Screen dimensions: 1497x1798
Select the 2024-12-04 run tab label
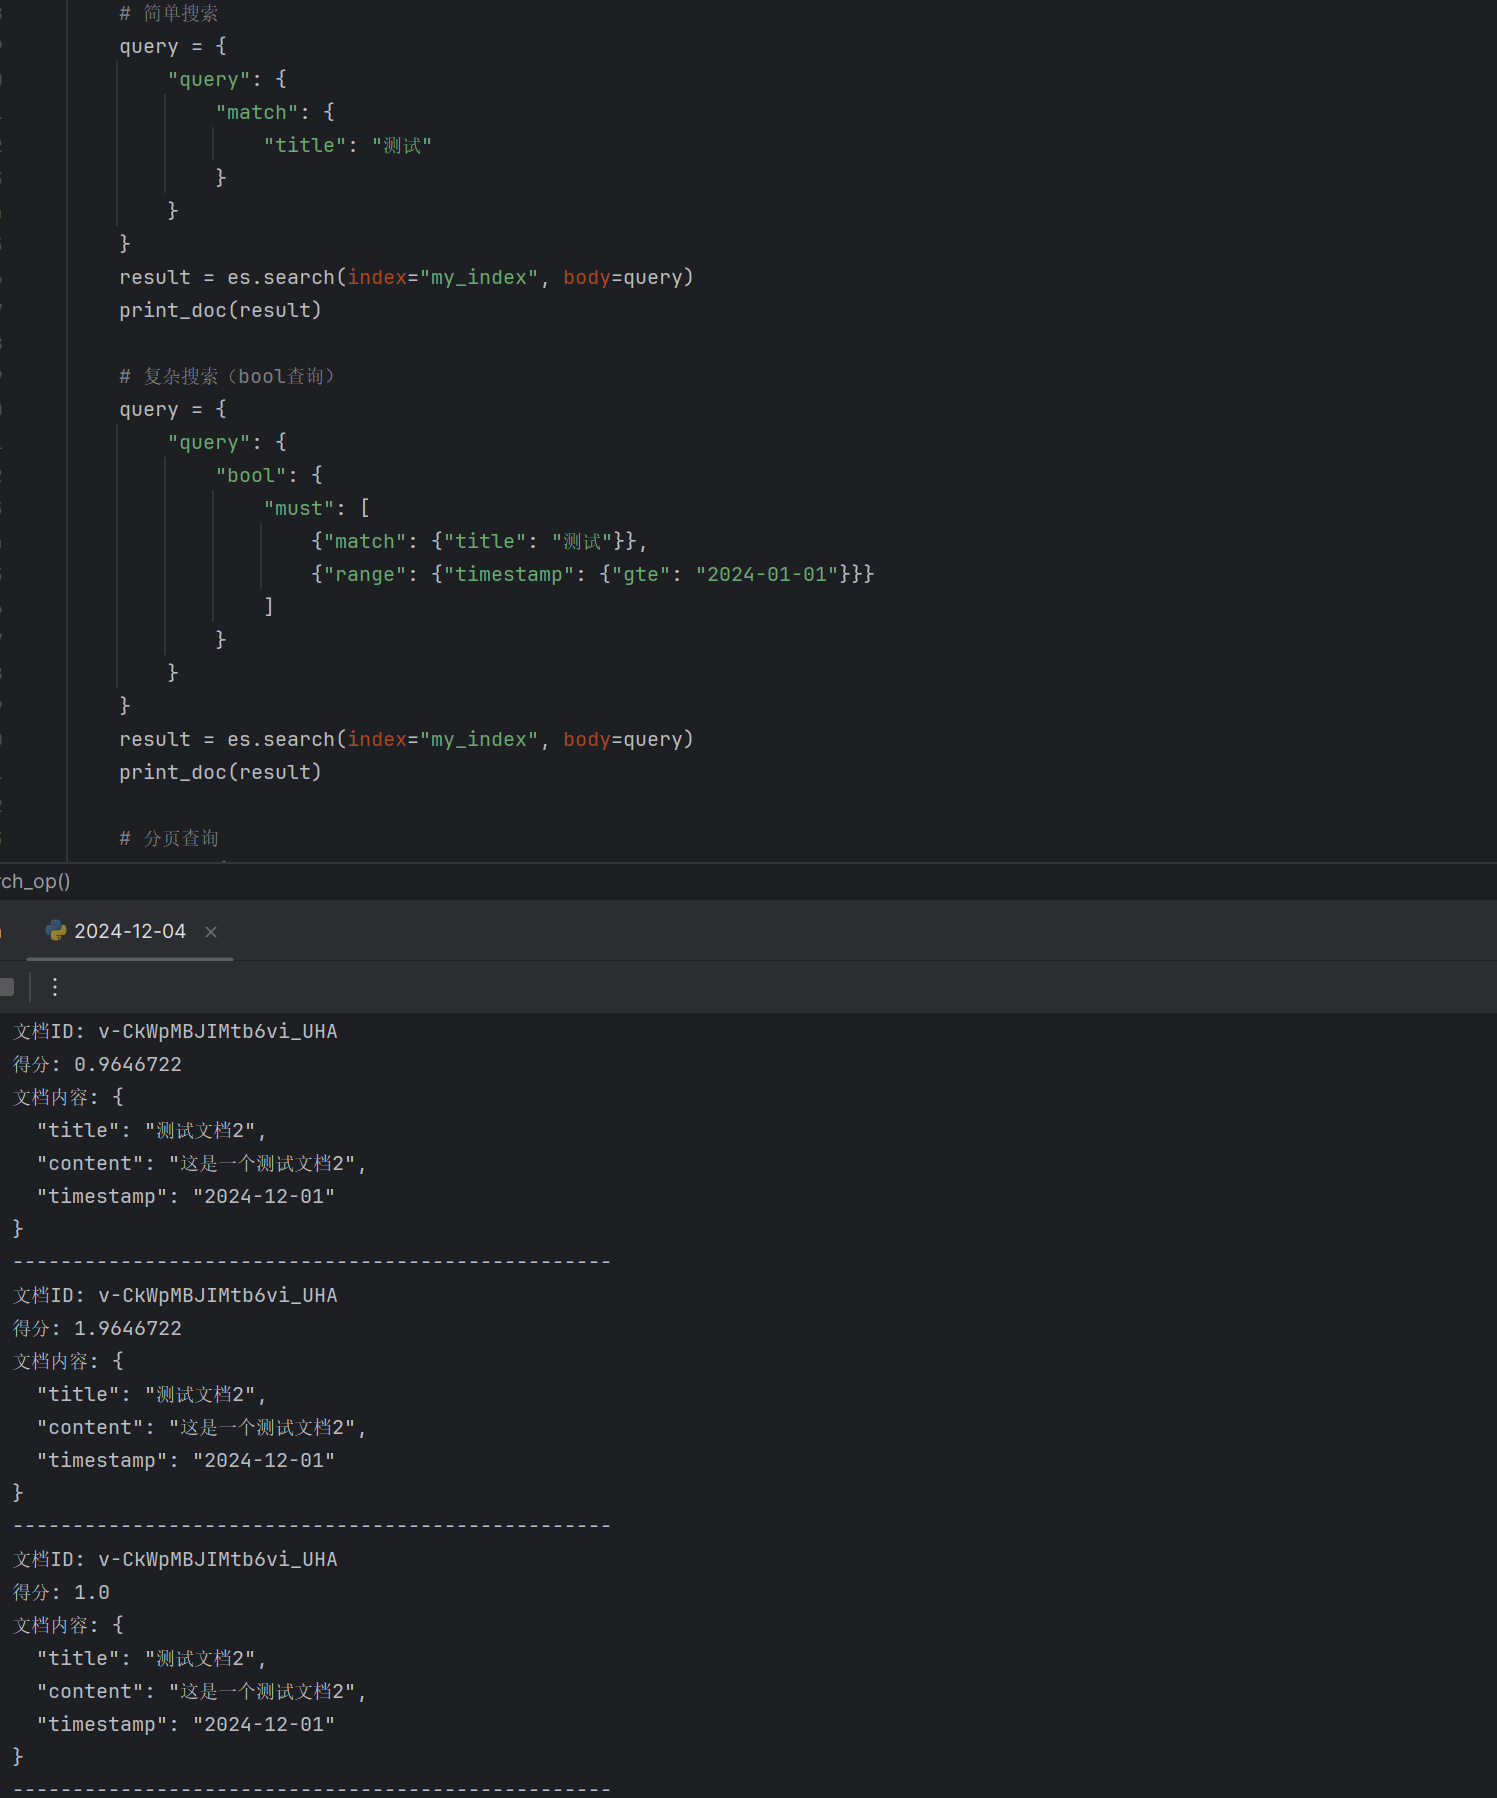click(130, 932)
